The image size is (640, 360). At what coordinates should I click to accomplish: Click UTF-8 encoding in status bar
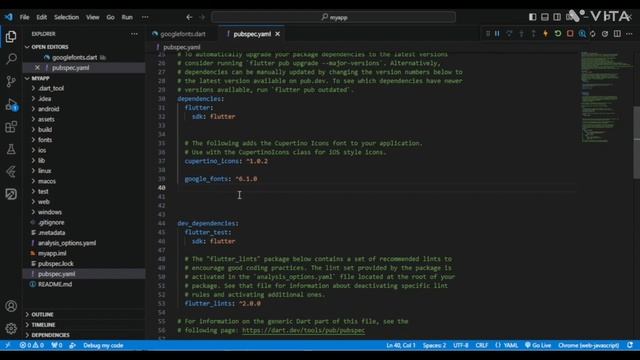click(x=461, y=345)
